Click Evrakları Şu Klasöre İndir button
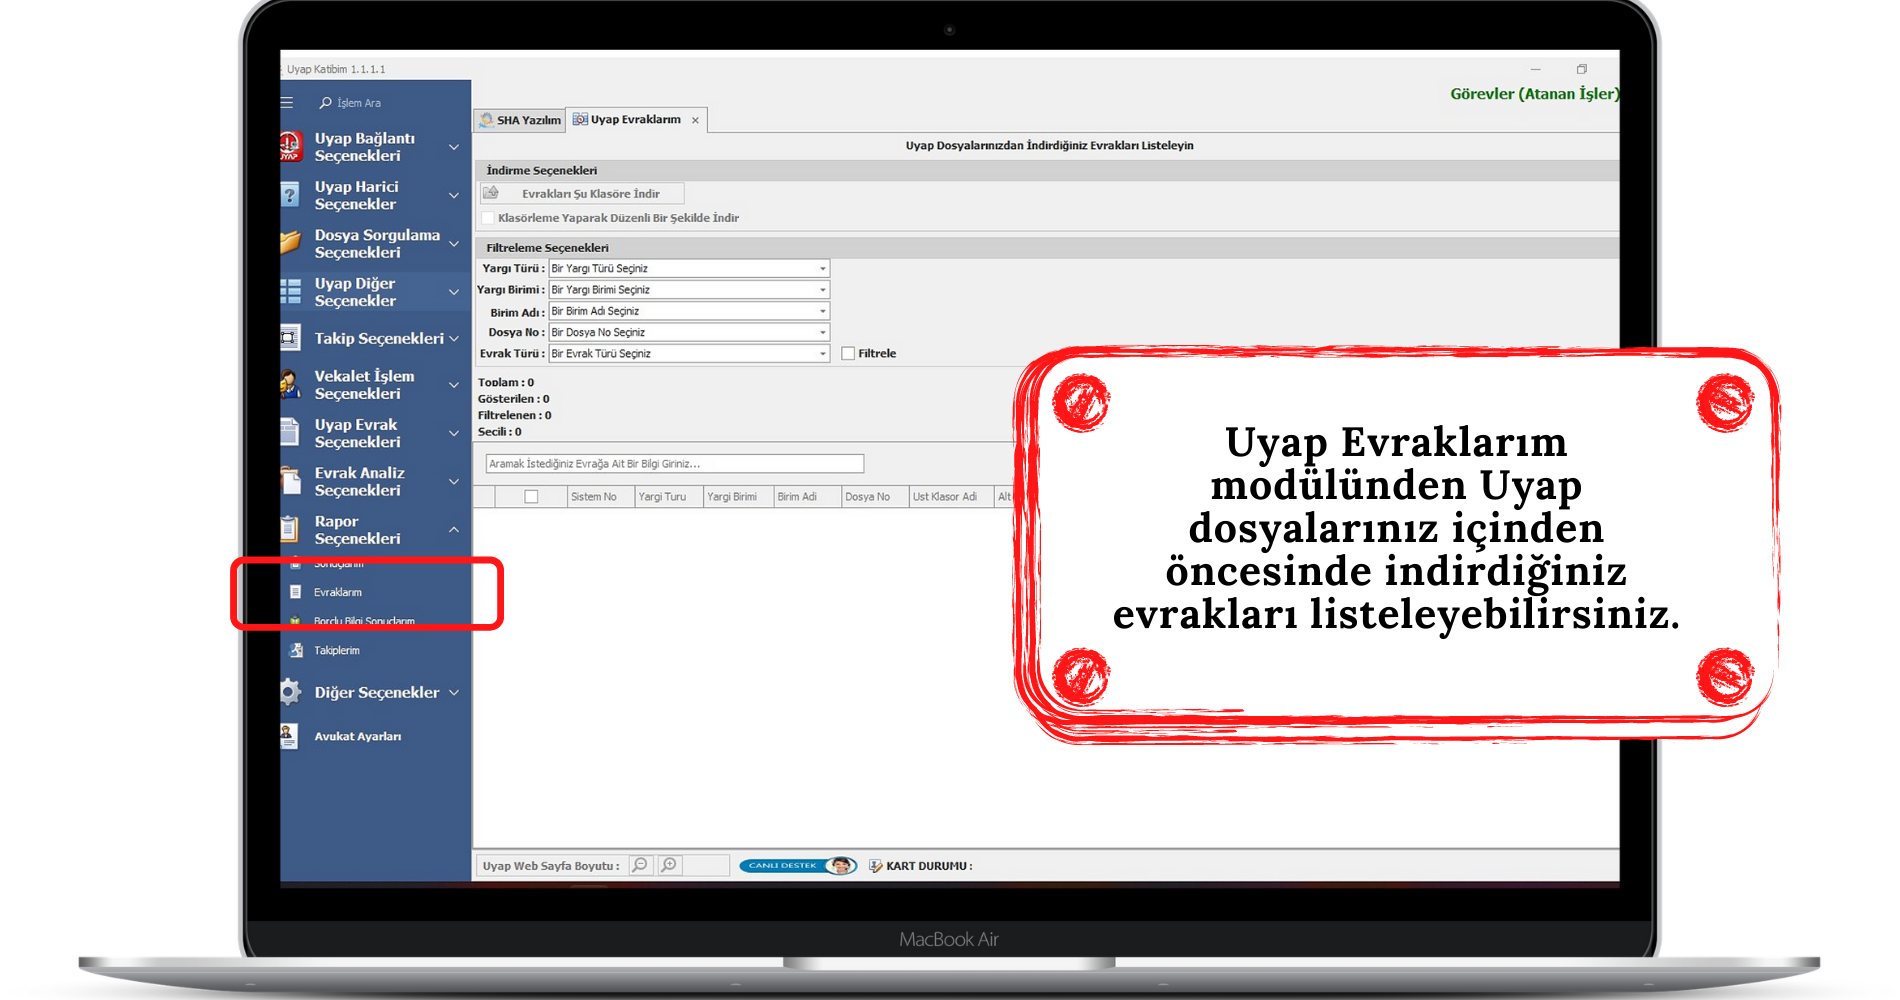The width and height of the screenshot is (1900, 1000). 582,193
